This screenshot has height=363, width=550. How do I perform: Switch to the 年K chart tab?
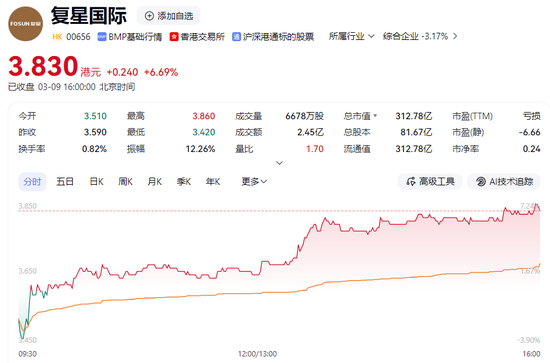coord(213,182)
